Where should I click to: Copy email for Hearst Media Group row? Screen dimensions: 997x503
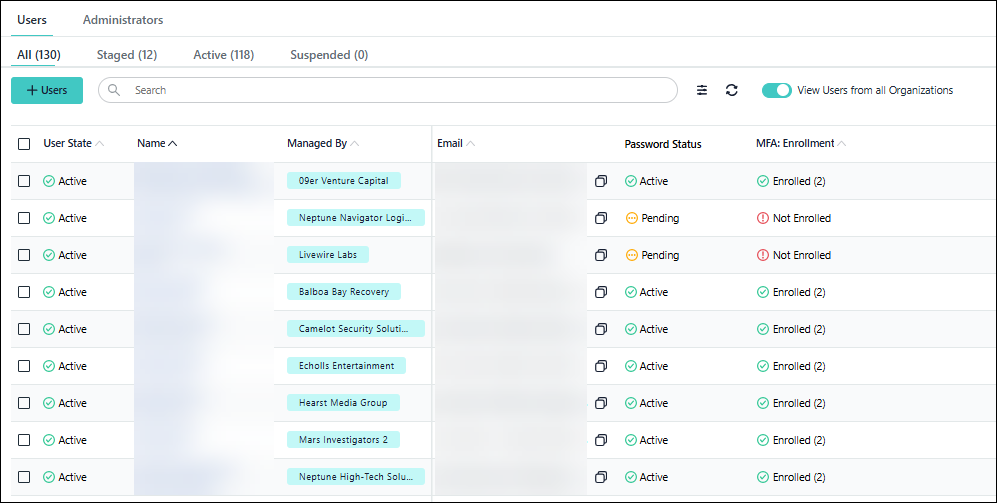(x=601, y=403)
